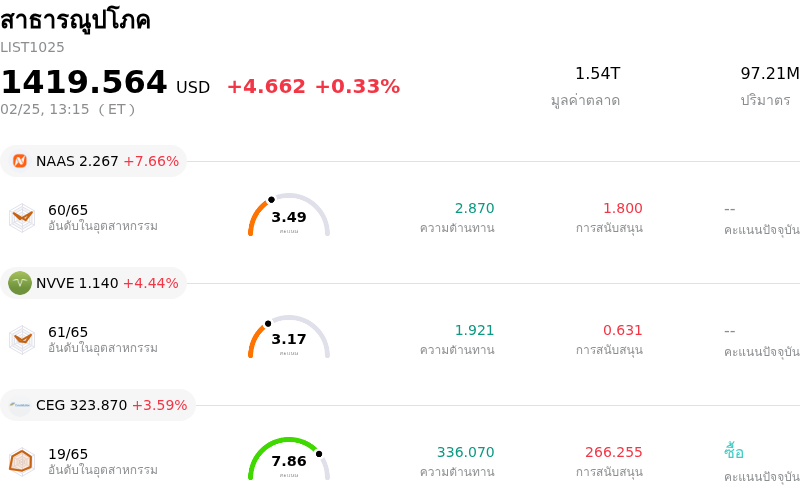Image resolution: width=800 pixels, height=499 pixels.
Task: Click the CEG company logo icon
Action: pyautogui.click(x=20, y=405)
